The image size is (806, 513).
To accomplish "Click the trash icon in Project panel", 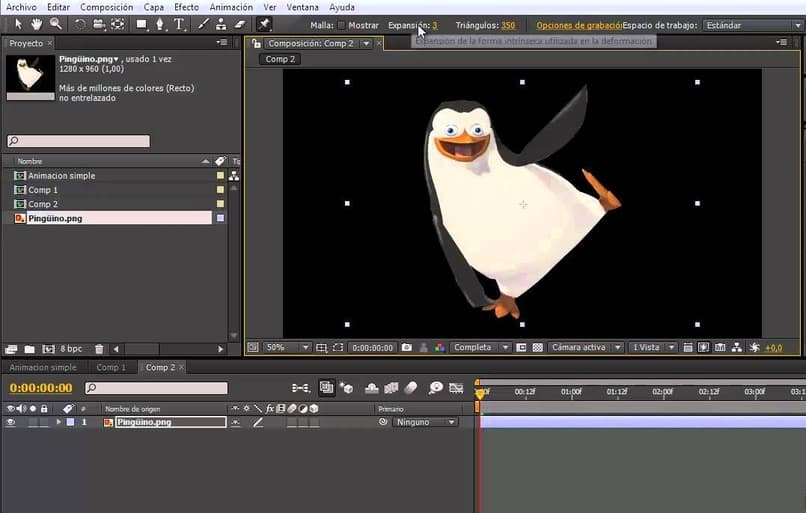I will pos(99,349).
